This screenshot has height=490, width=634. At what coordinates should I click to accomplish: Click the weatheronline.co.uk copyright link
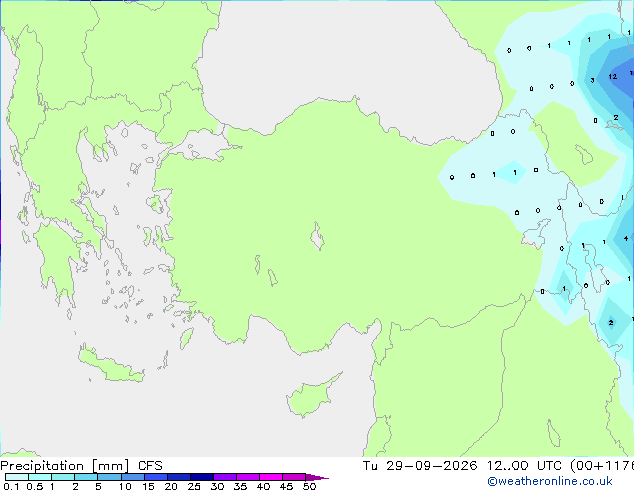pos(550,481)
